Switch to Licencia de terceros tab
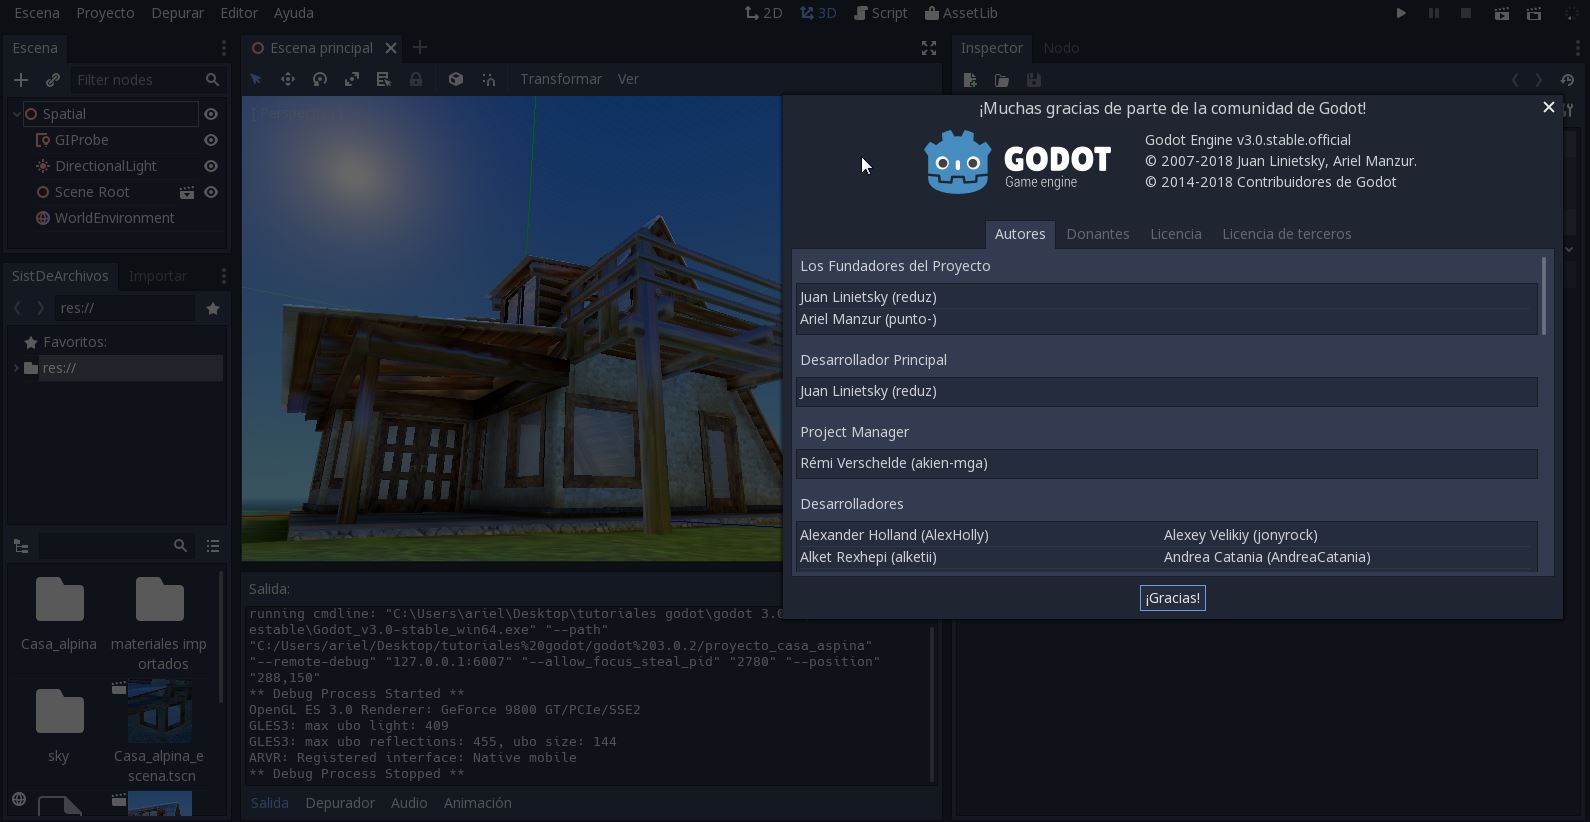Screen dimensions: 1590x822 click(x=1287, y=234)
